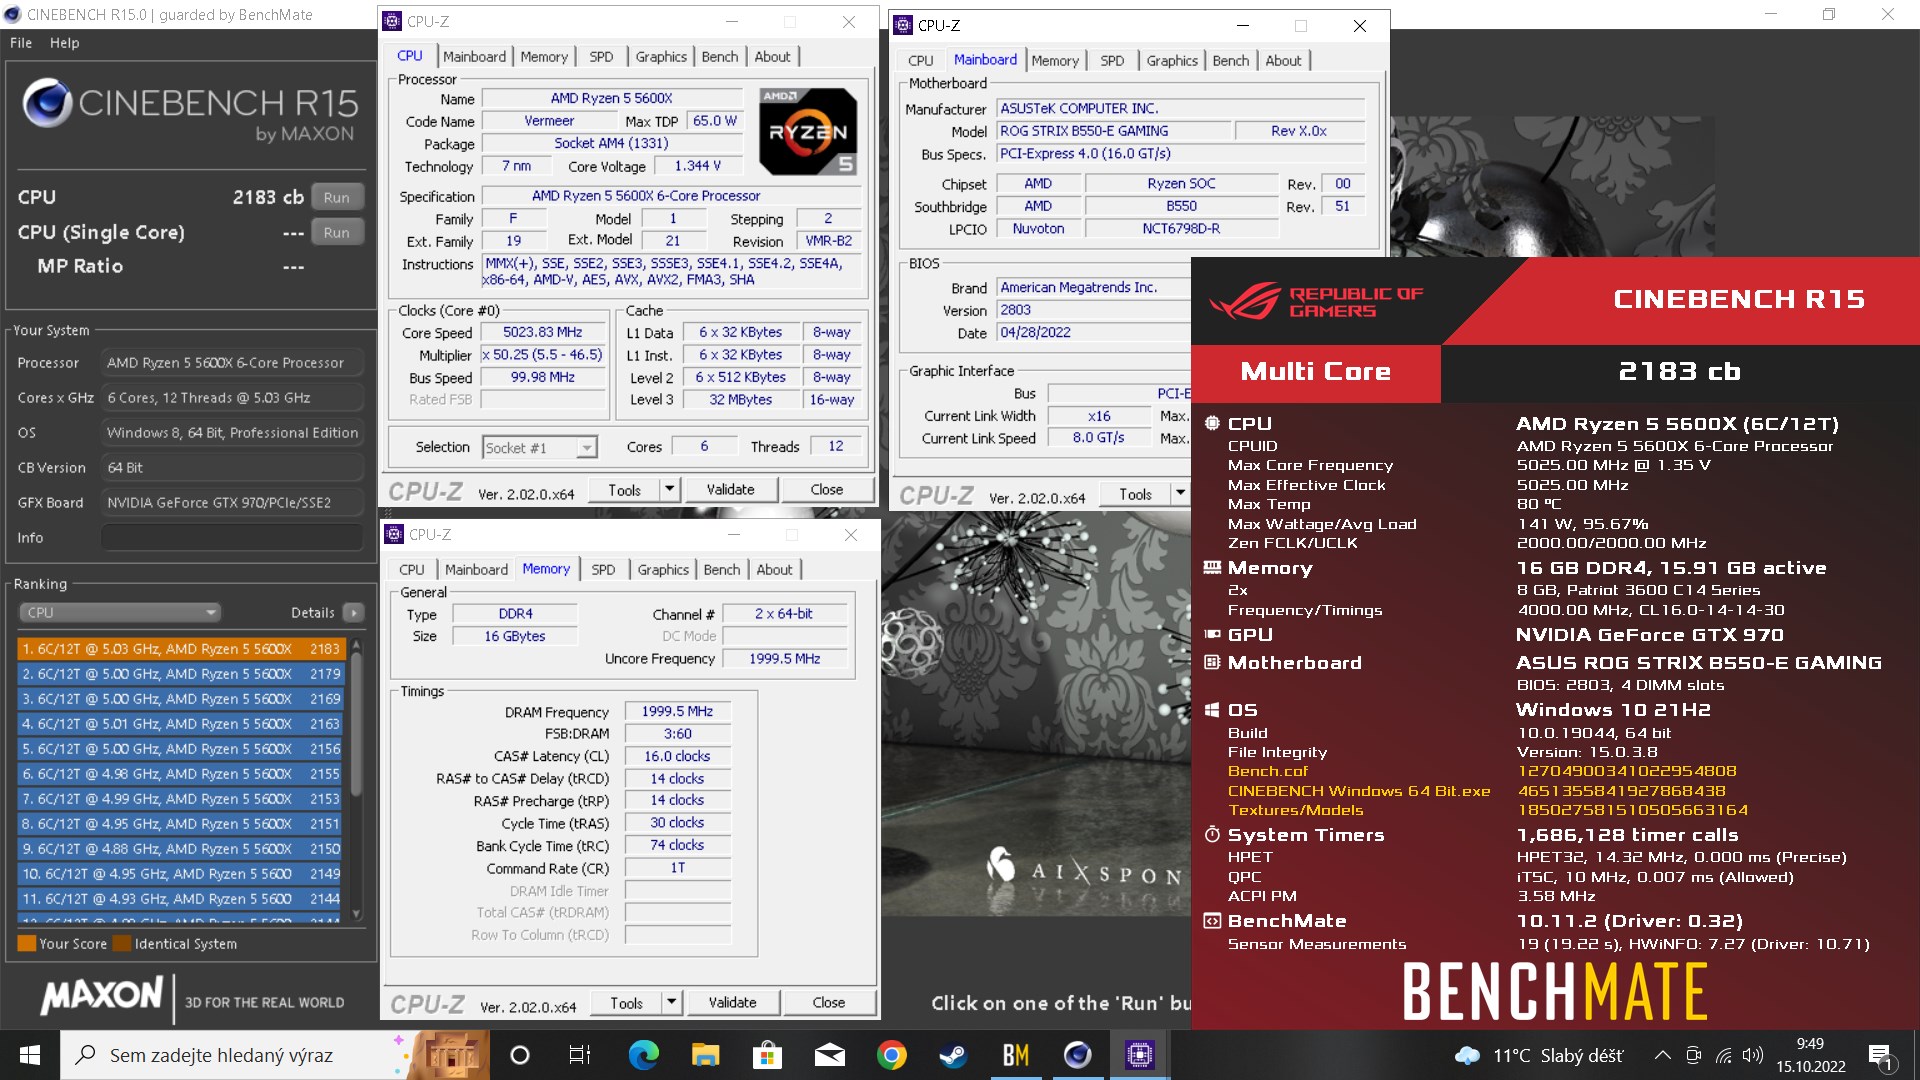Open Mail app from taskbar

(x=830, y=1055)
